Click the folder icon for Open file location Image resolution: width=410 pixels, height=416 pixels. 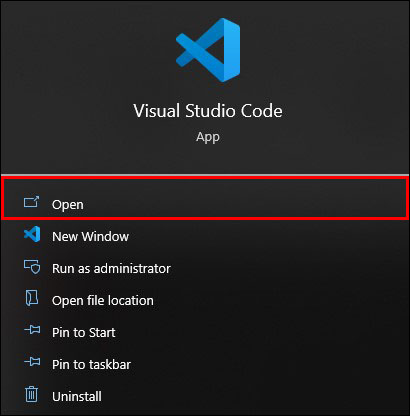click(x=32, y=298)
